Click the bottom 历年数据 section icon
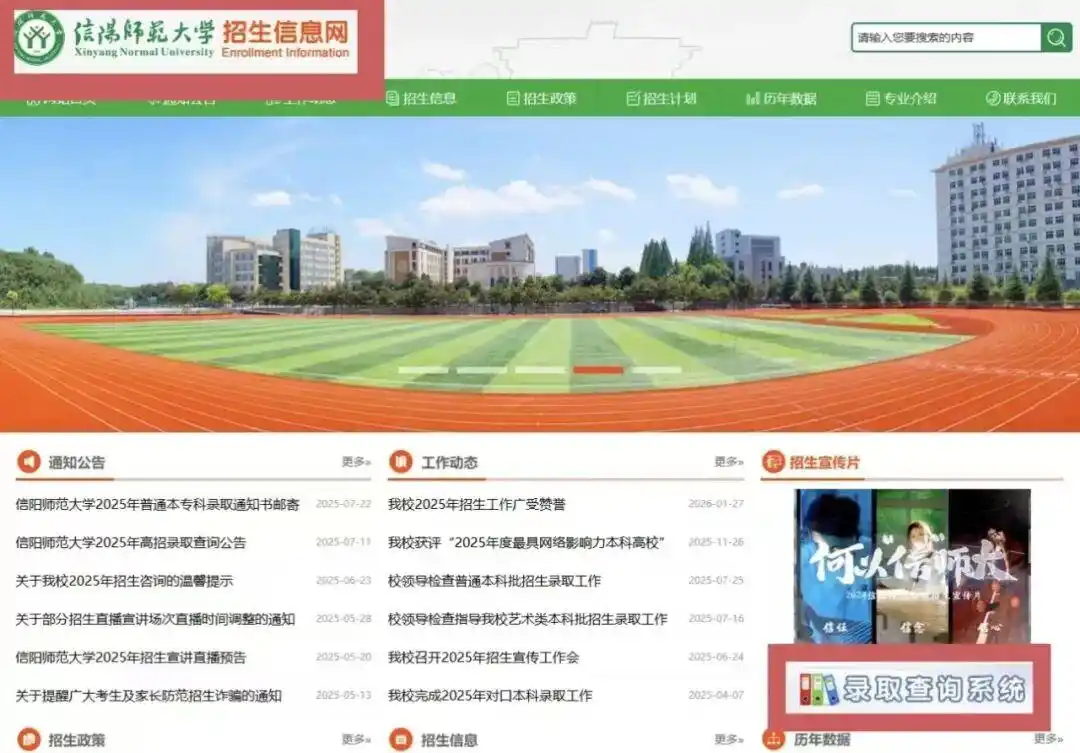 click(x=774, y=741)
